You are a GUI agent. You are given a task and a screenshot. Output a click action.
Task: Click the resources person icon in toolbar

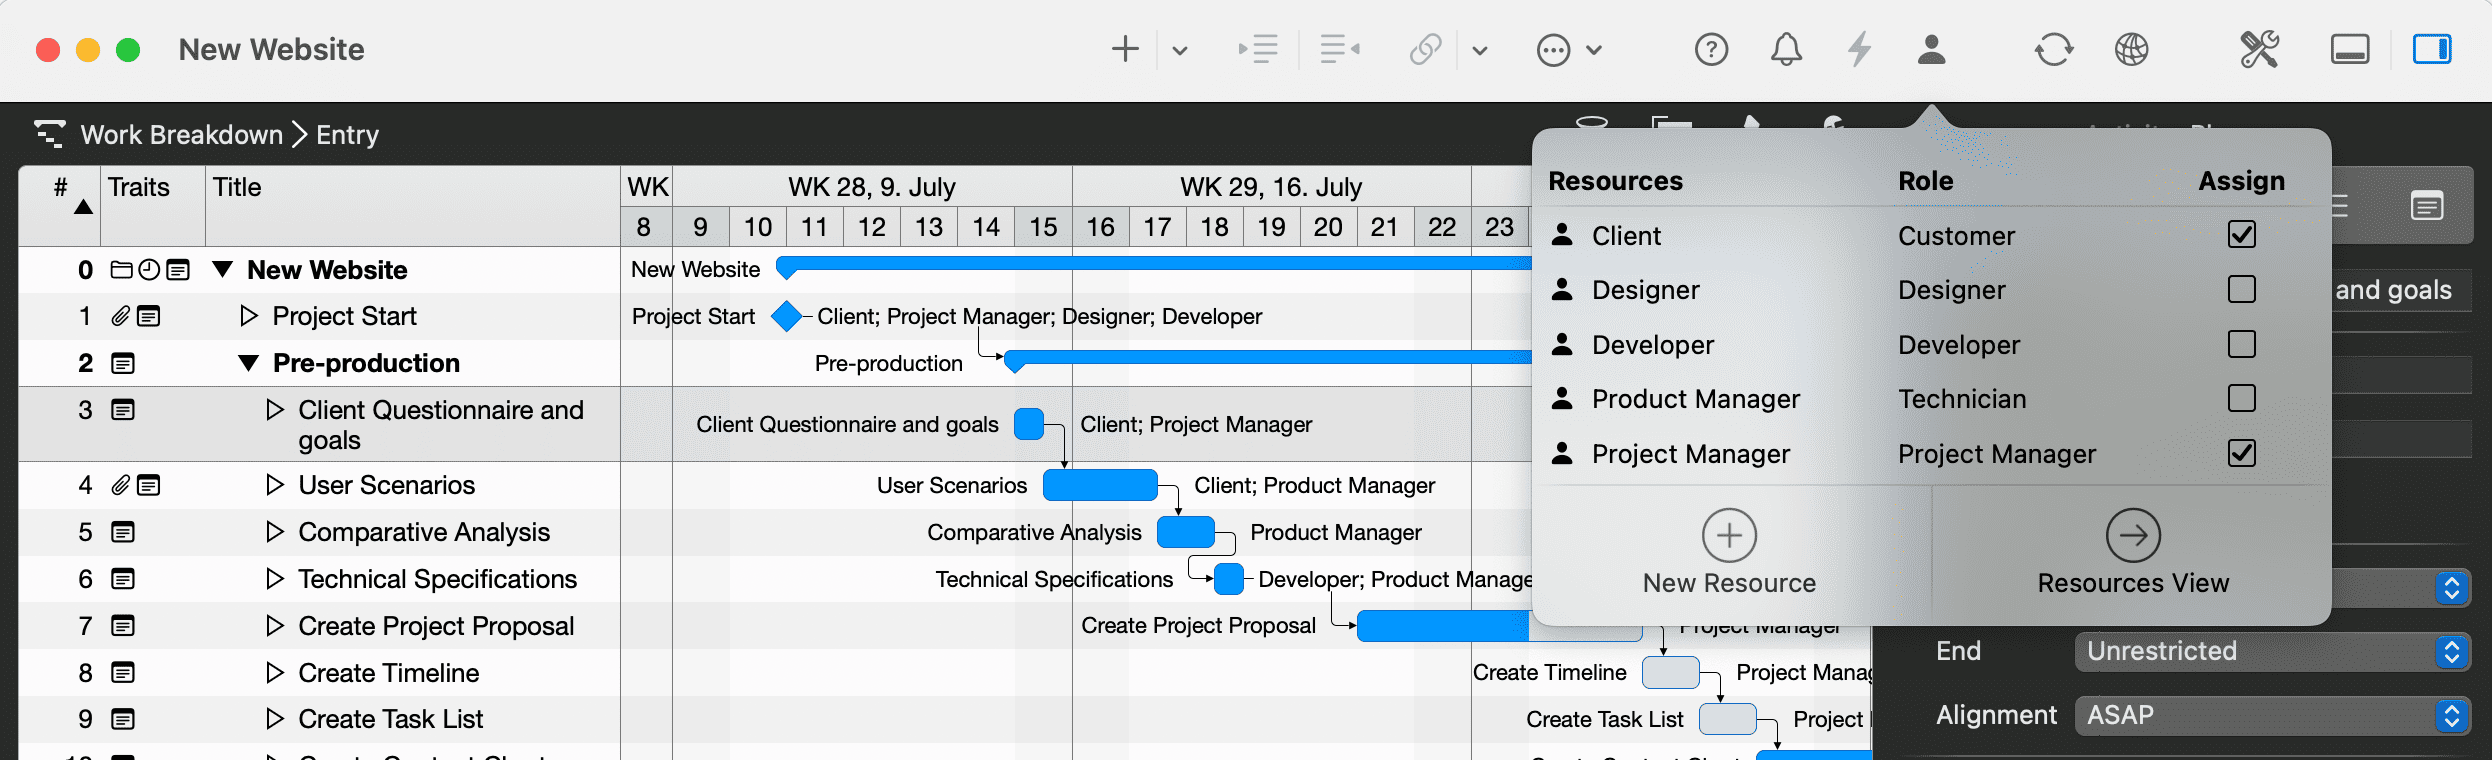pyautogui.click(x=1931, y=49)
